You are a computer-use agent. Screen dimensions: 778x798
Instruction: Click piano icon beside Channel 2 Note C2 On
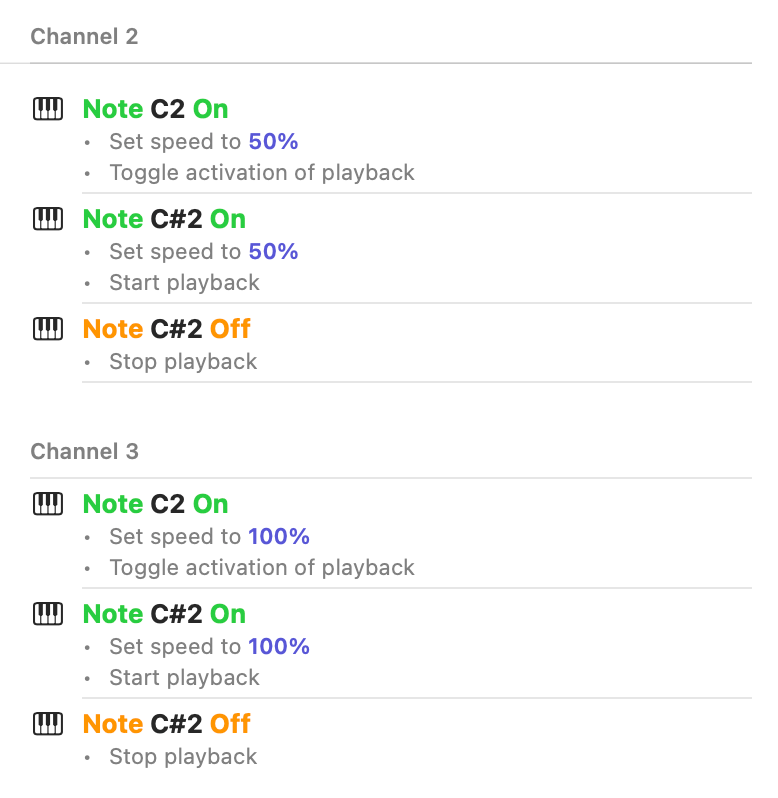(x=48, y=109)
